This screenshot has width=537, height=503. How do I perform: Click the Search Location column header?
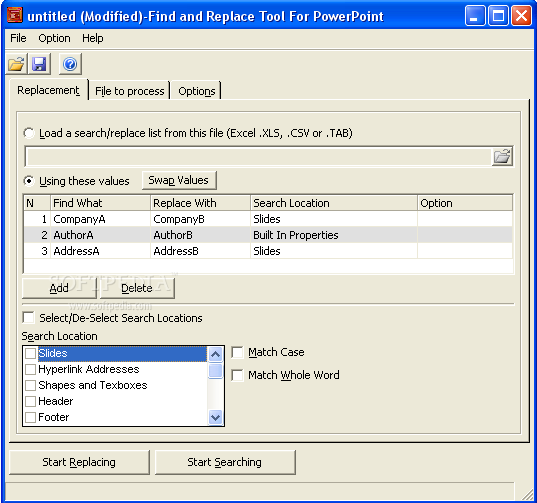tap(334, 203)
